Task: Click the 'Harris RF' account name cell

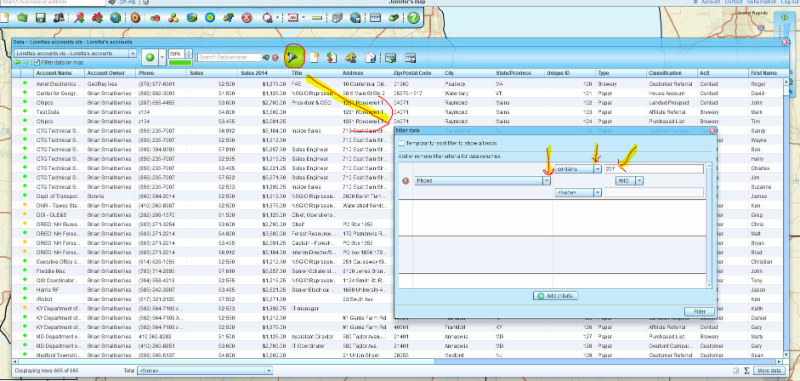Action: [x=59, y=290]
